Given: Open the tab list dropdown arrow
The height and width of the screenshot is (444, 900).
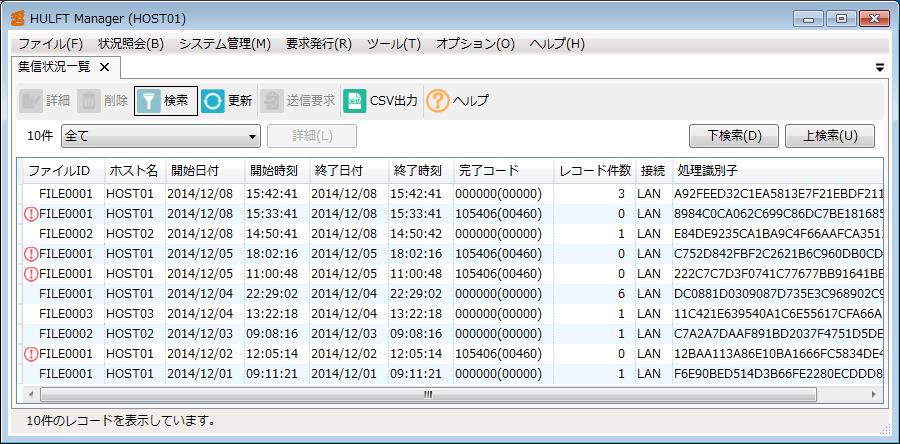Looking at the screenshot, I should point(880,68).
